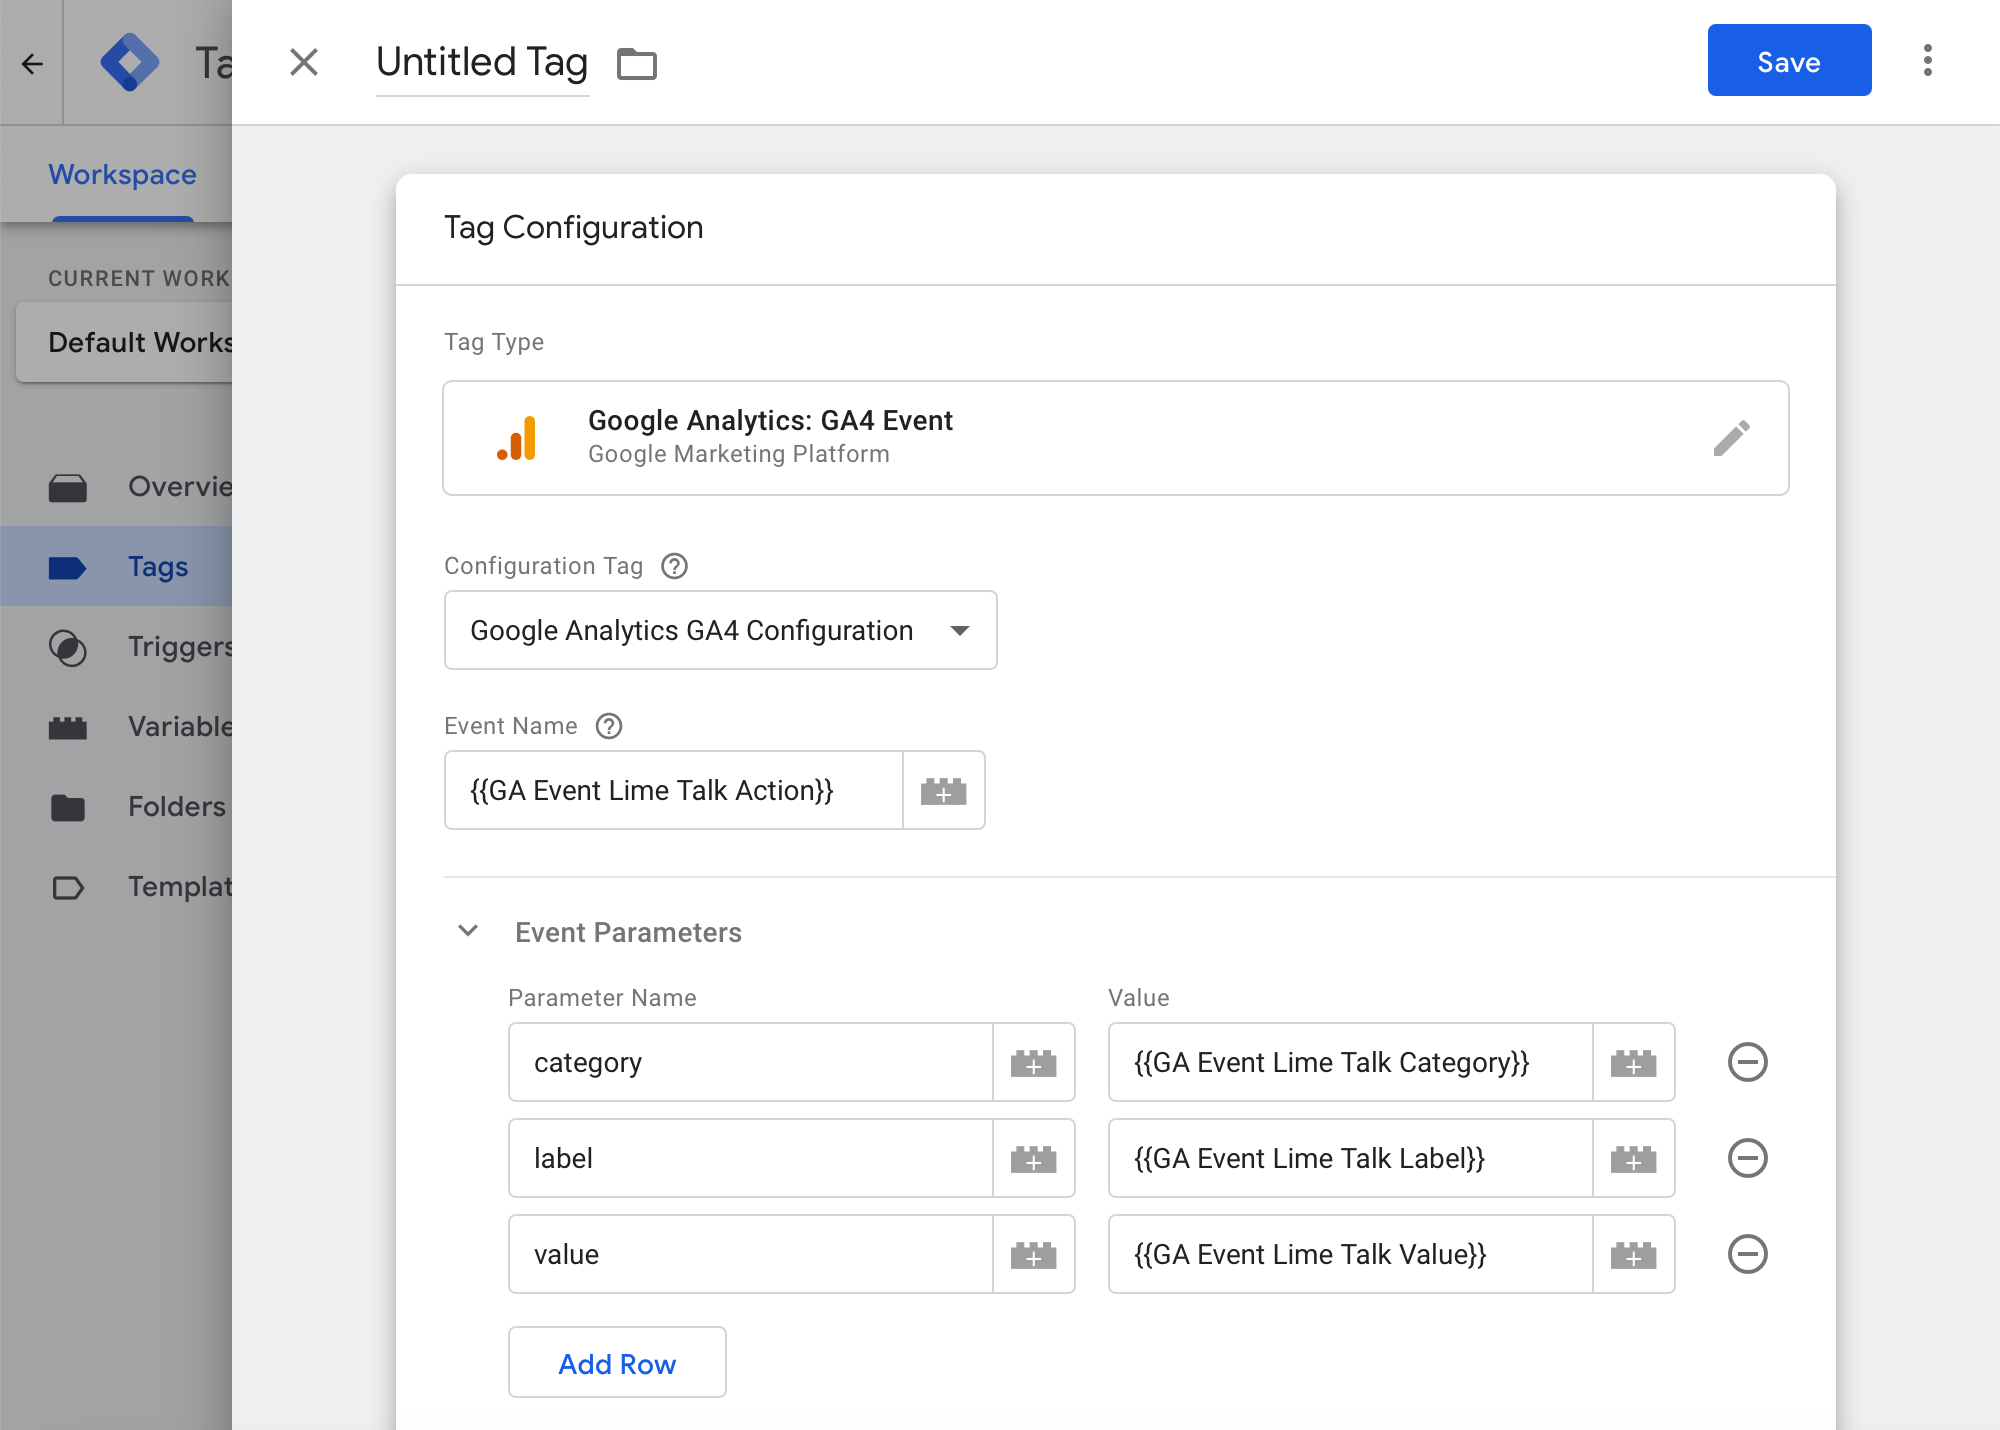Insert variable for label parameter name

coord(1033,1158)
